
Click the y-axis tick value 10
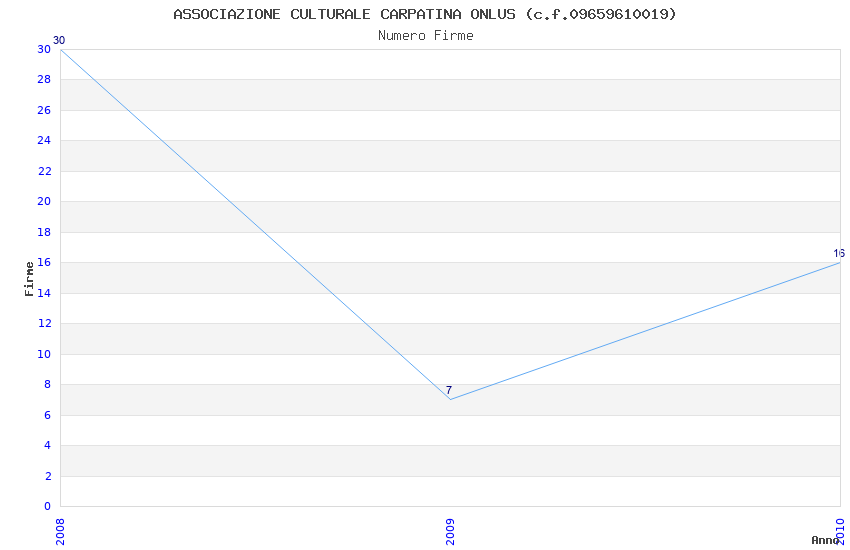[44, 354]
